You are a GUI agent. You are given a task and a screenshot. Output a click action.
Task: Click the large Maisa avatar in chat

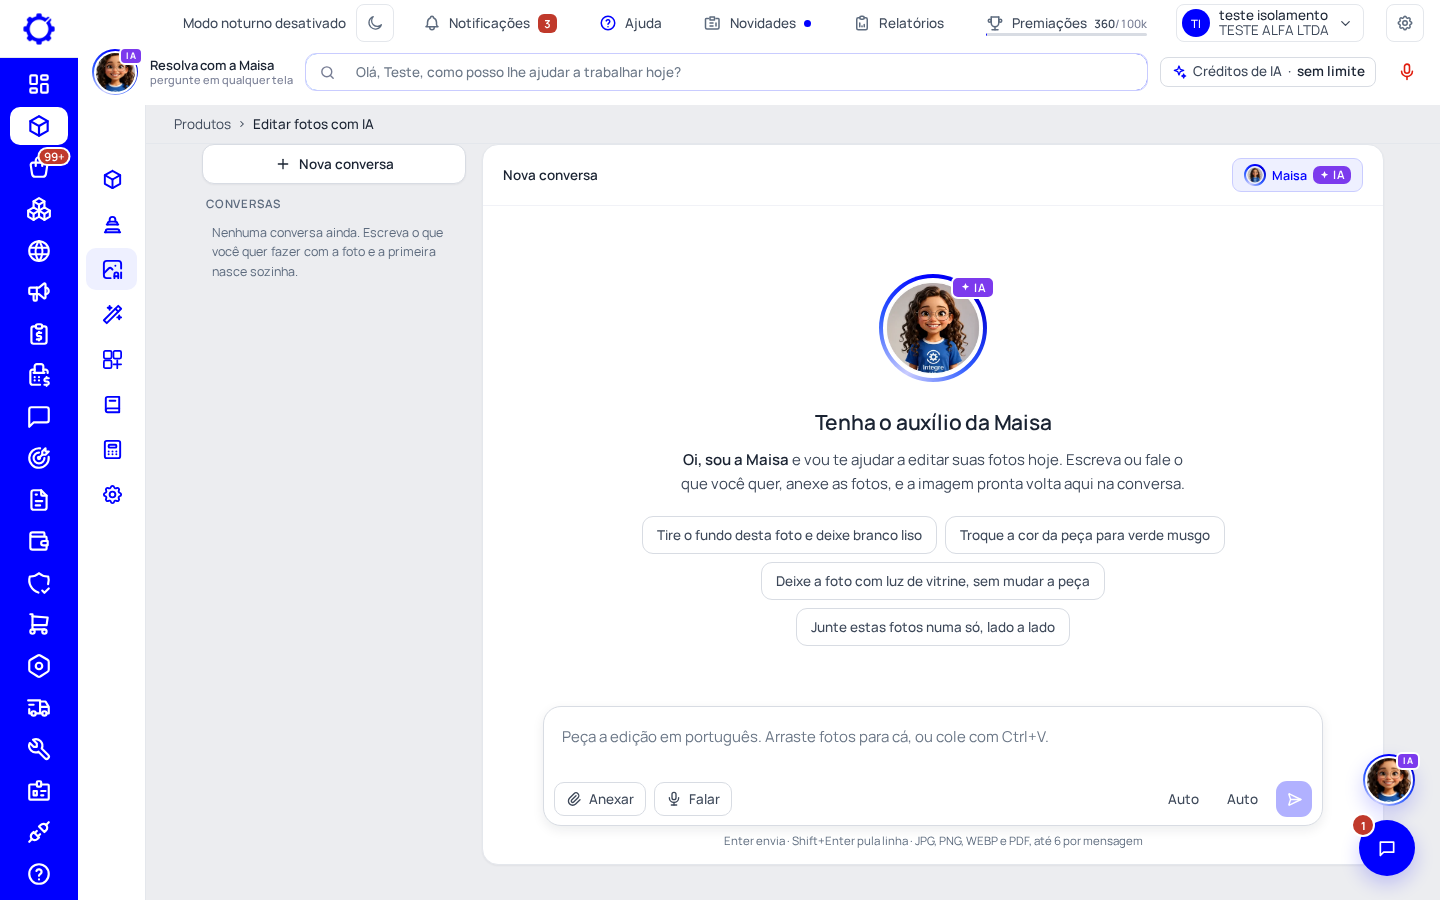[933, 328]
